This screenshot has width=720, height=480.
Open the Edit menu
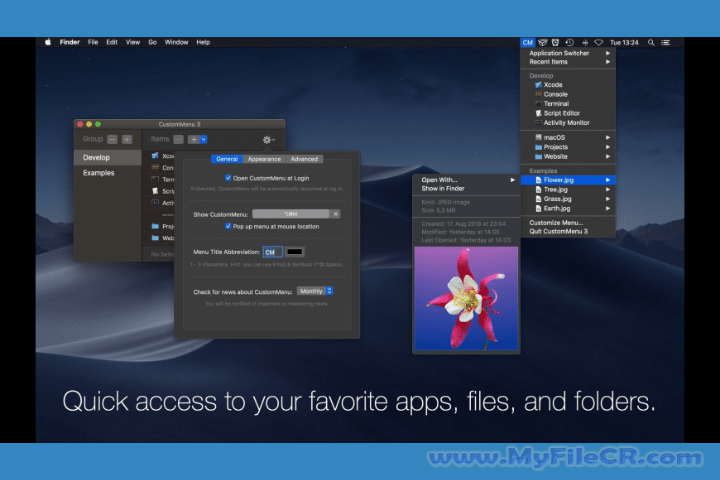pos(112,42)
